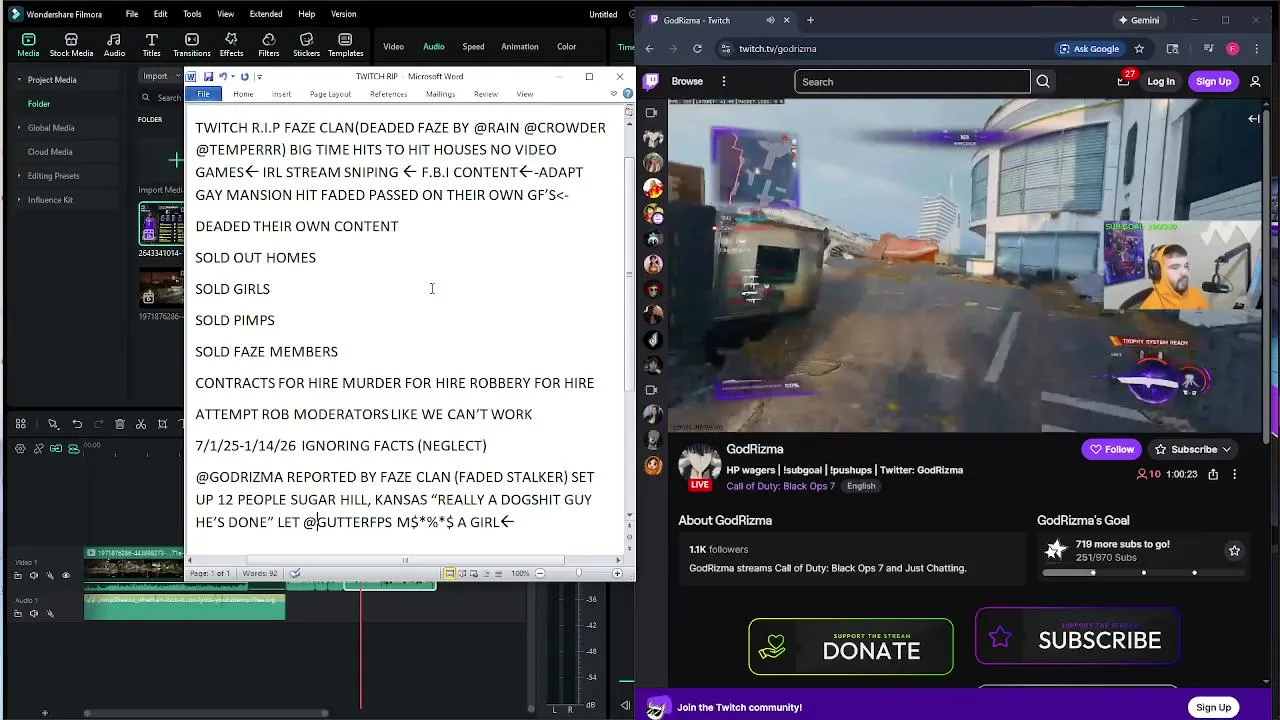Click the Undo arrow in Filmora timeline toolbar
The image size is (1280, 720).
tap(77, 424)
